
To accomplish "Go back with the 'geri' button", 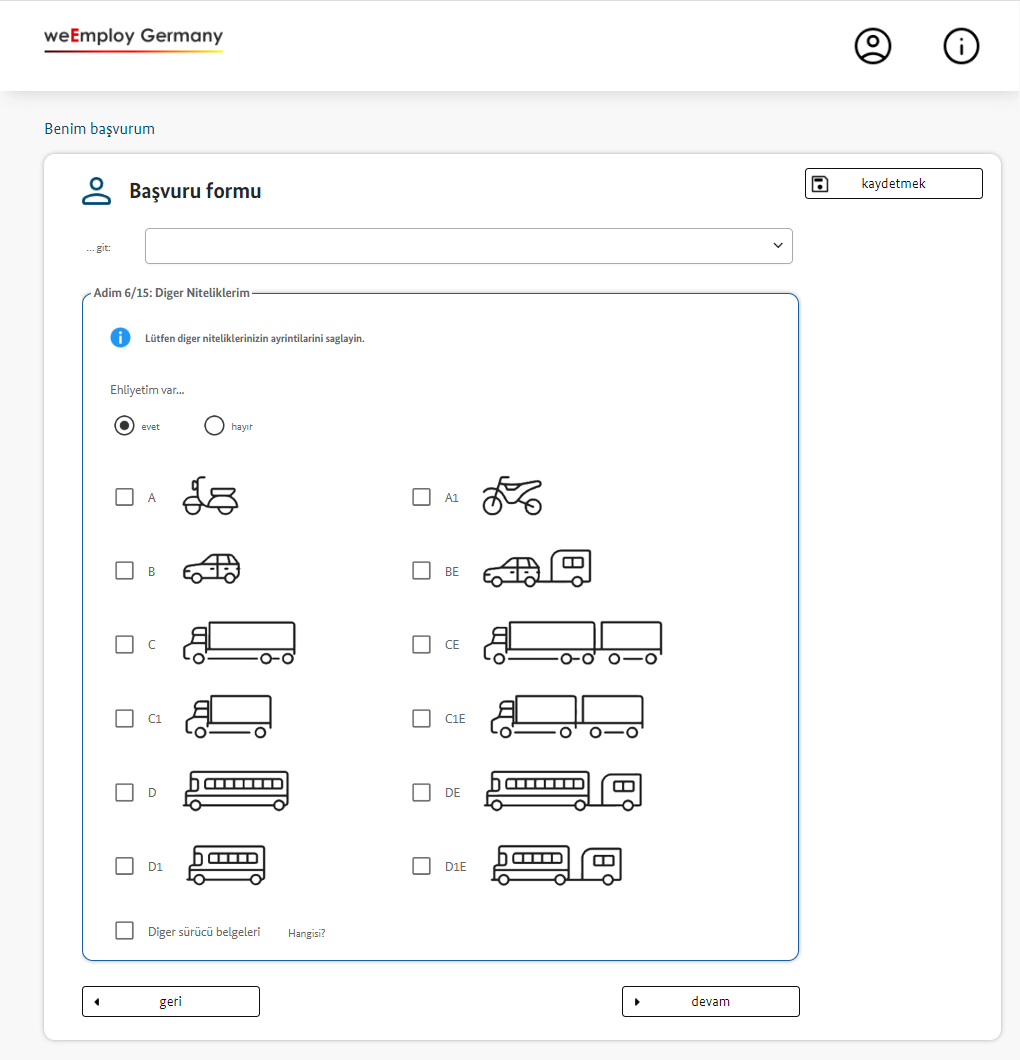I will click(x=171, y=1001).
